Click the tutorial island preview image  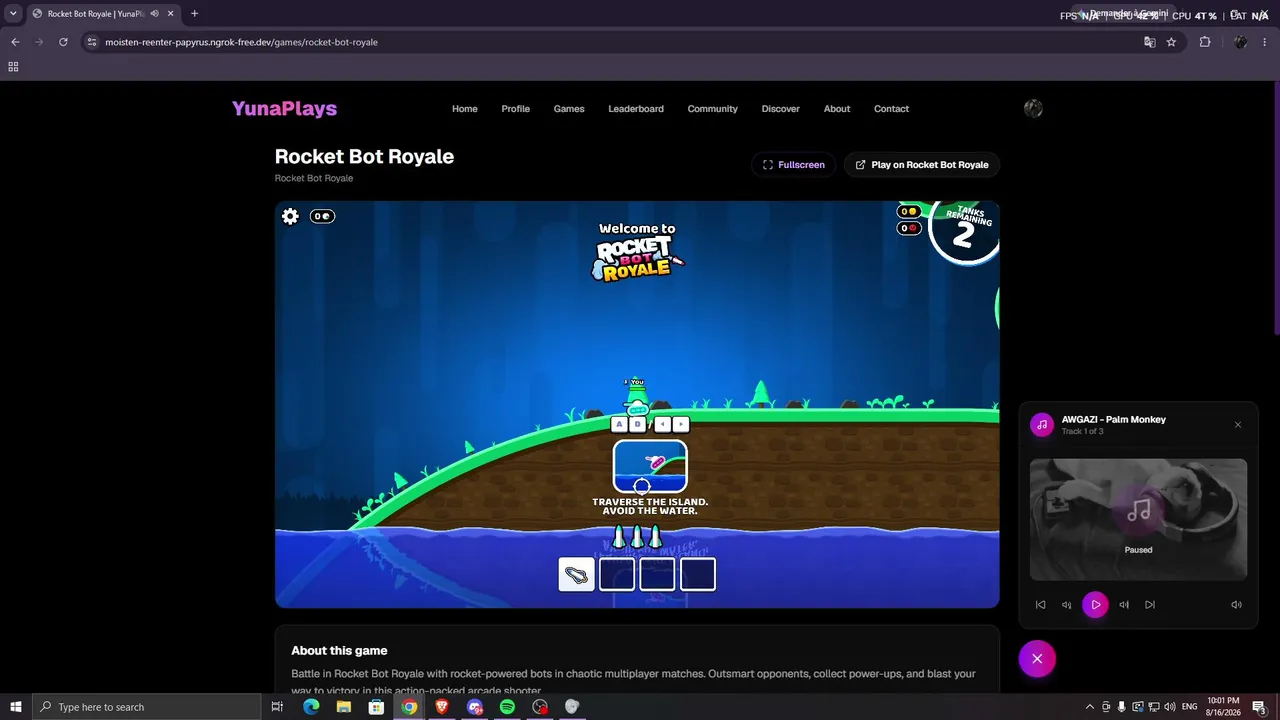pos(650,467)
